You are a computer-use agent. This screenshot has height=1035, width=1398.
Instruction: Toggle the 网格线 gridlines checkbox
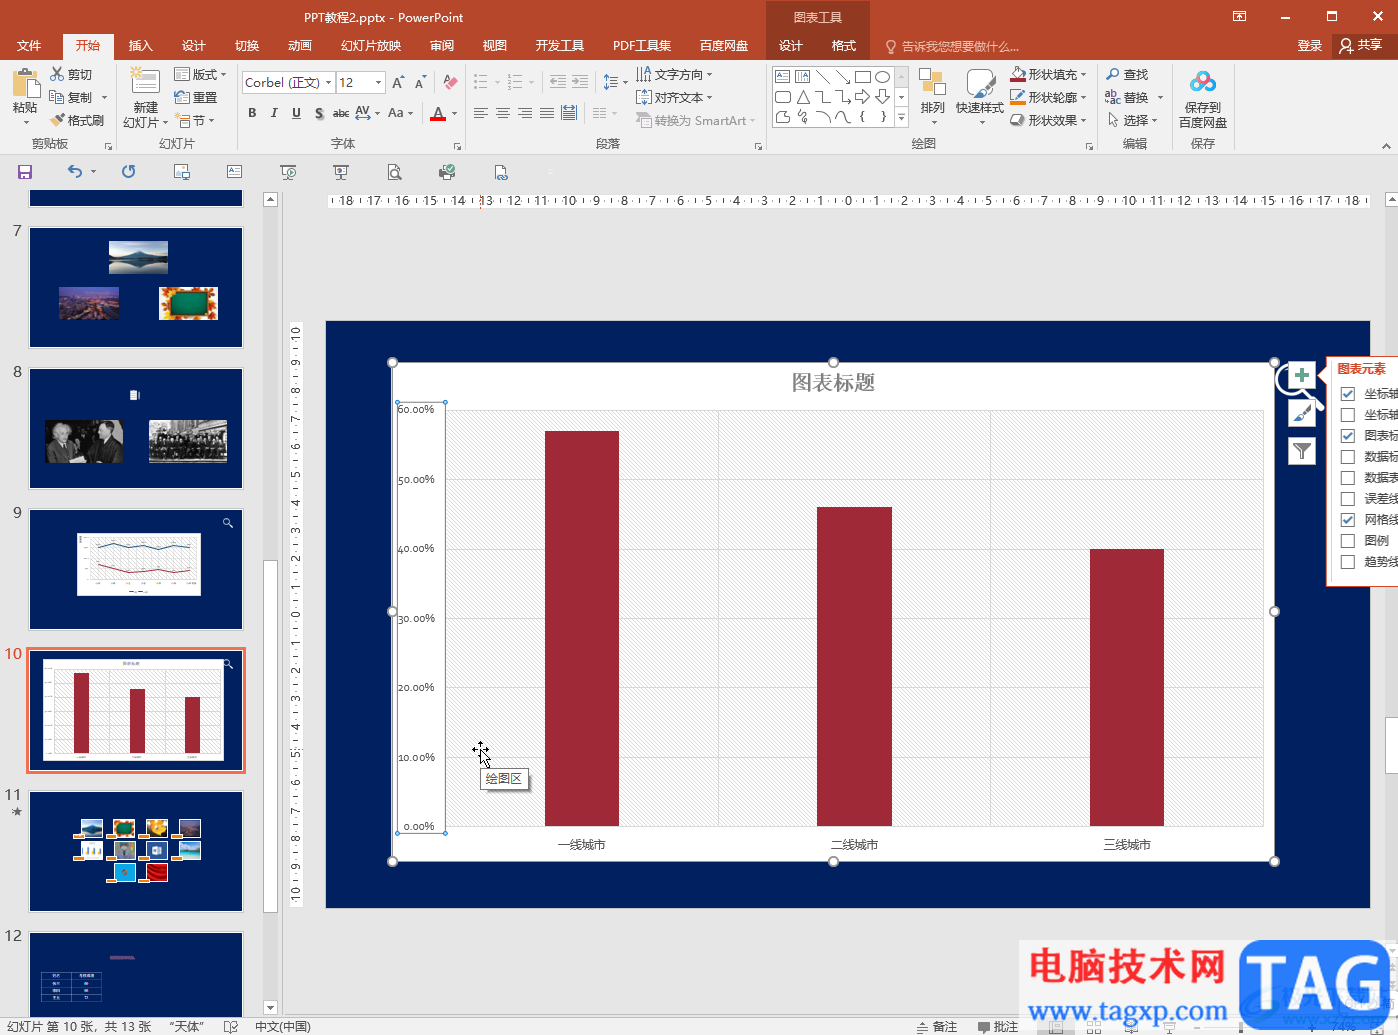point(1348,520)
